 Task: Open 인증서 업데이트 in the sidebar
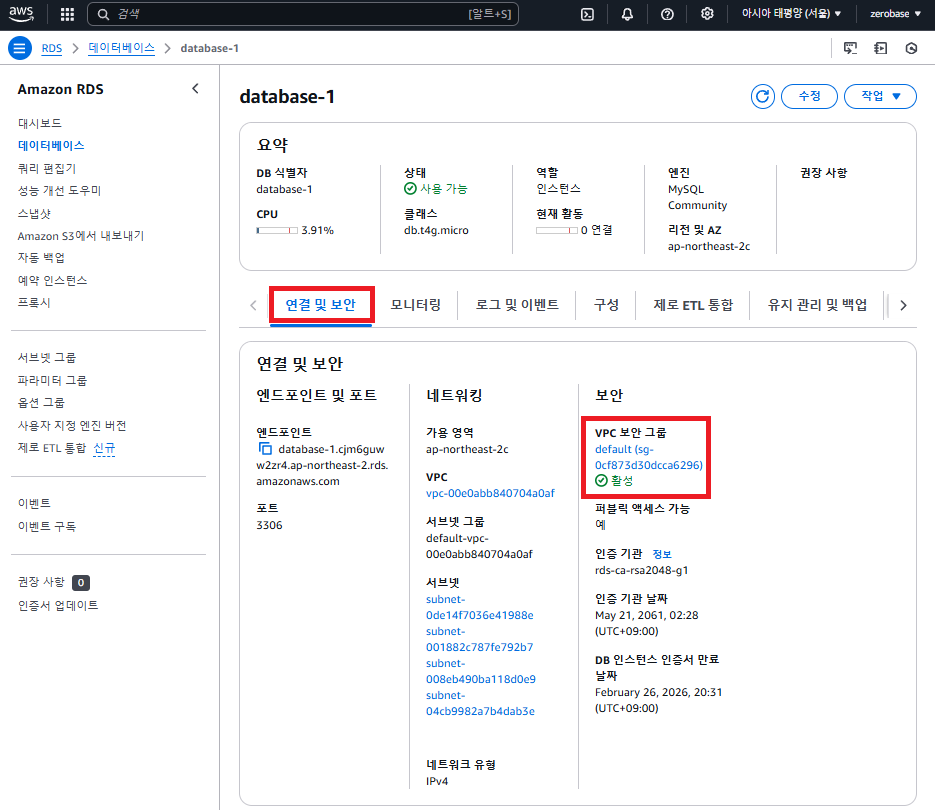tap(58, 605)
